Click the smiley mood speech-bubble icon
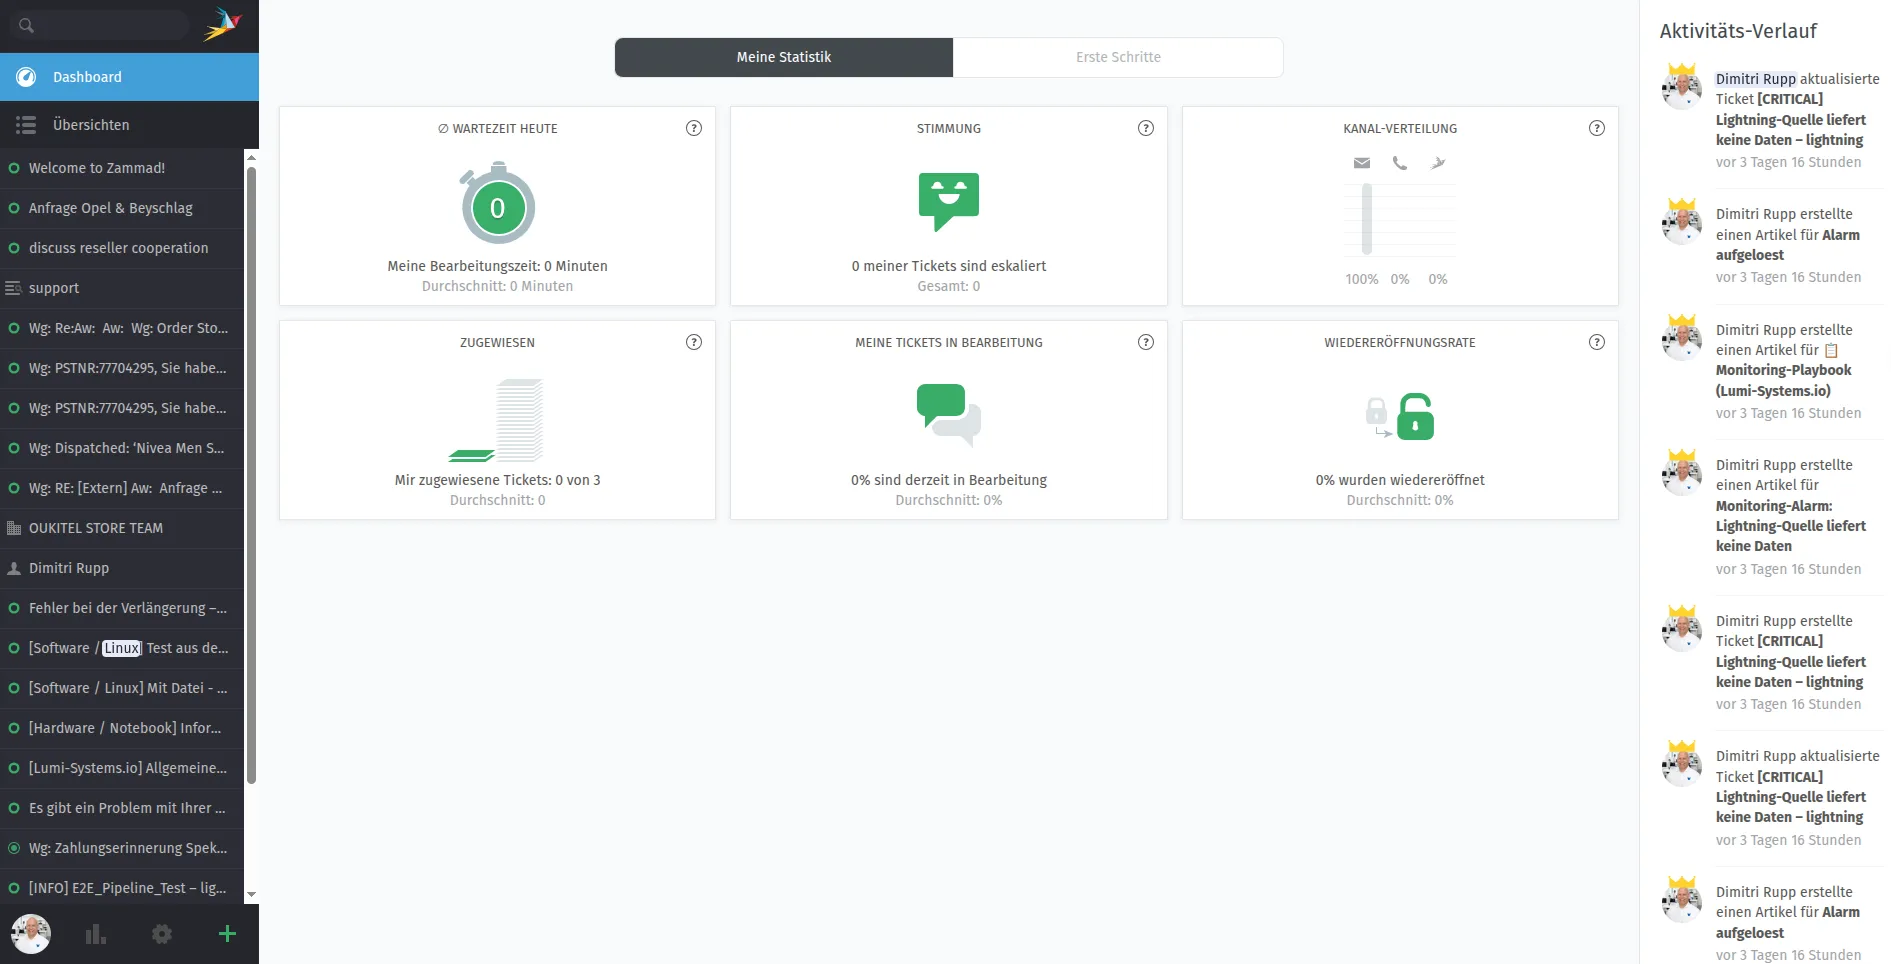 [949, 201]
